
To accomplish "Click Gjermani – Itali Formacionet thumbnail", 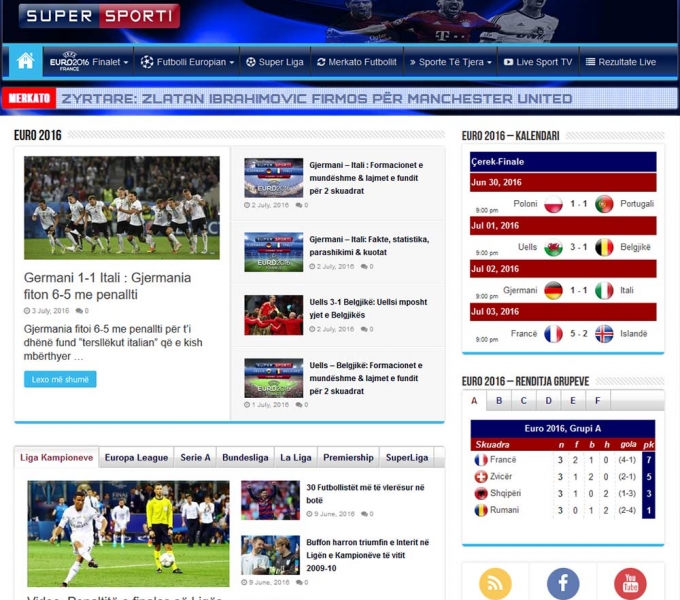I will pos(274,178).
